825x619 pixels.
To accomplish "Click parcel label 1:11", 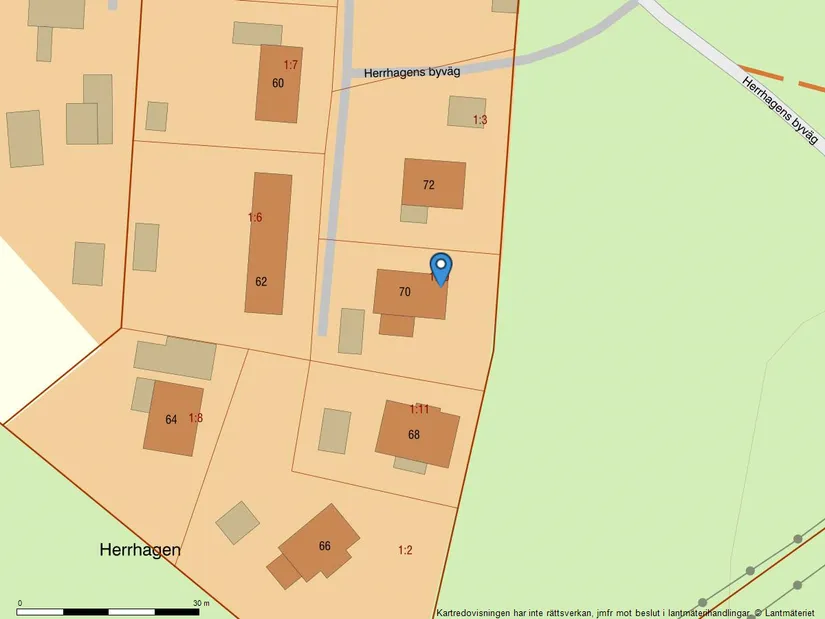I will 419,409.
